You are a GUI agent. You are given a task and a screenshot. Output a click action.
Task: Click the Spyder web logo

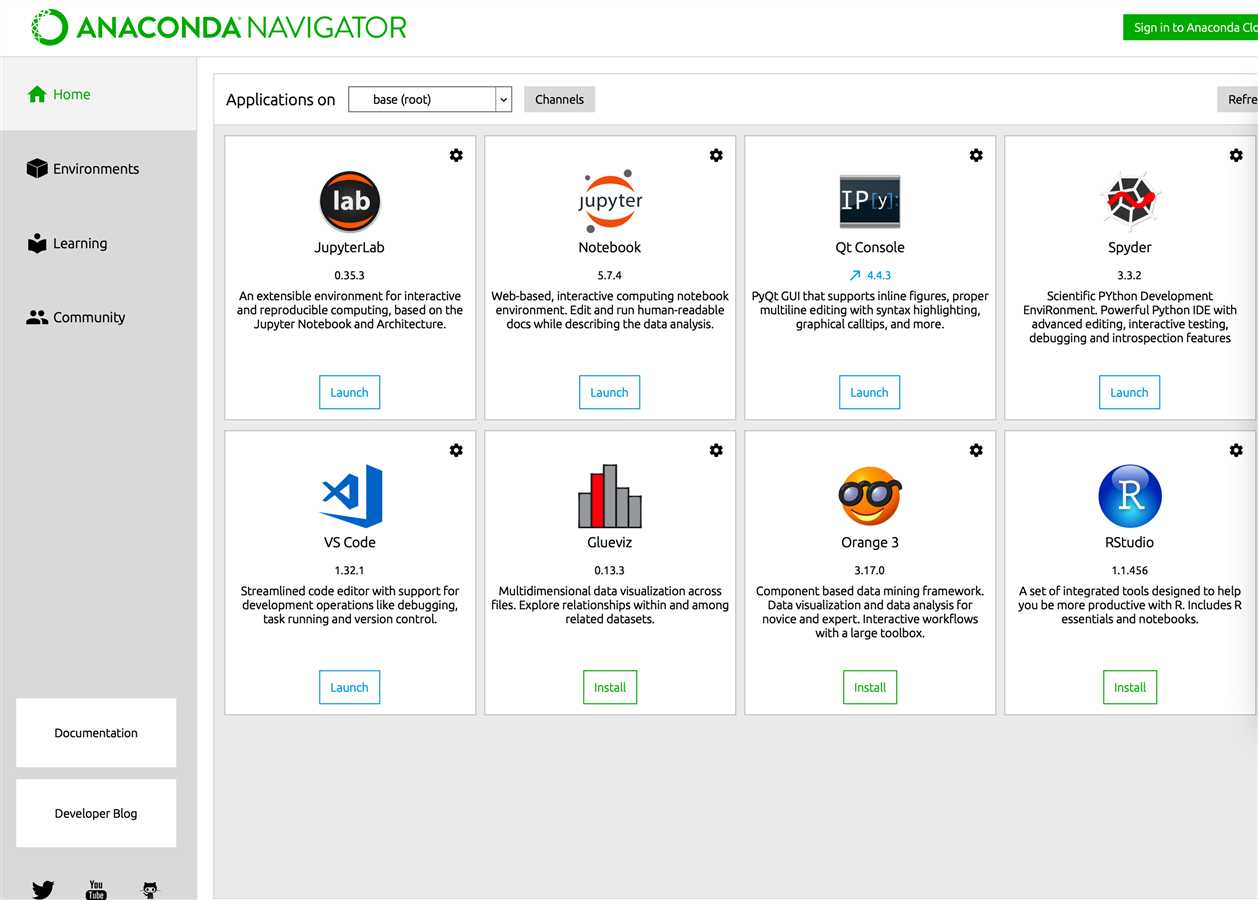pos(1130,201)
